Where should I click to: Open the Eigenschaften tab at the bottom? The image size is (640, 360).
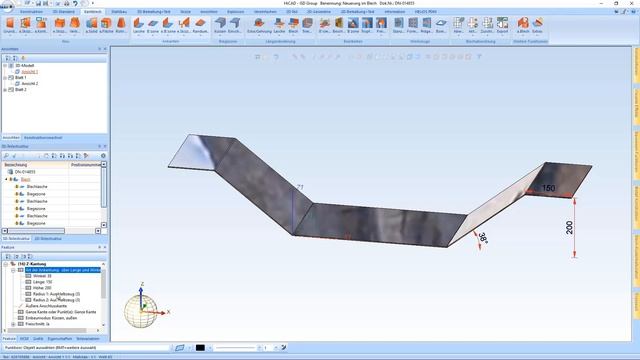[x=60, y=339]
